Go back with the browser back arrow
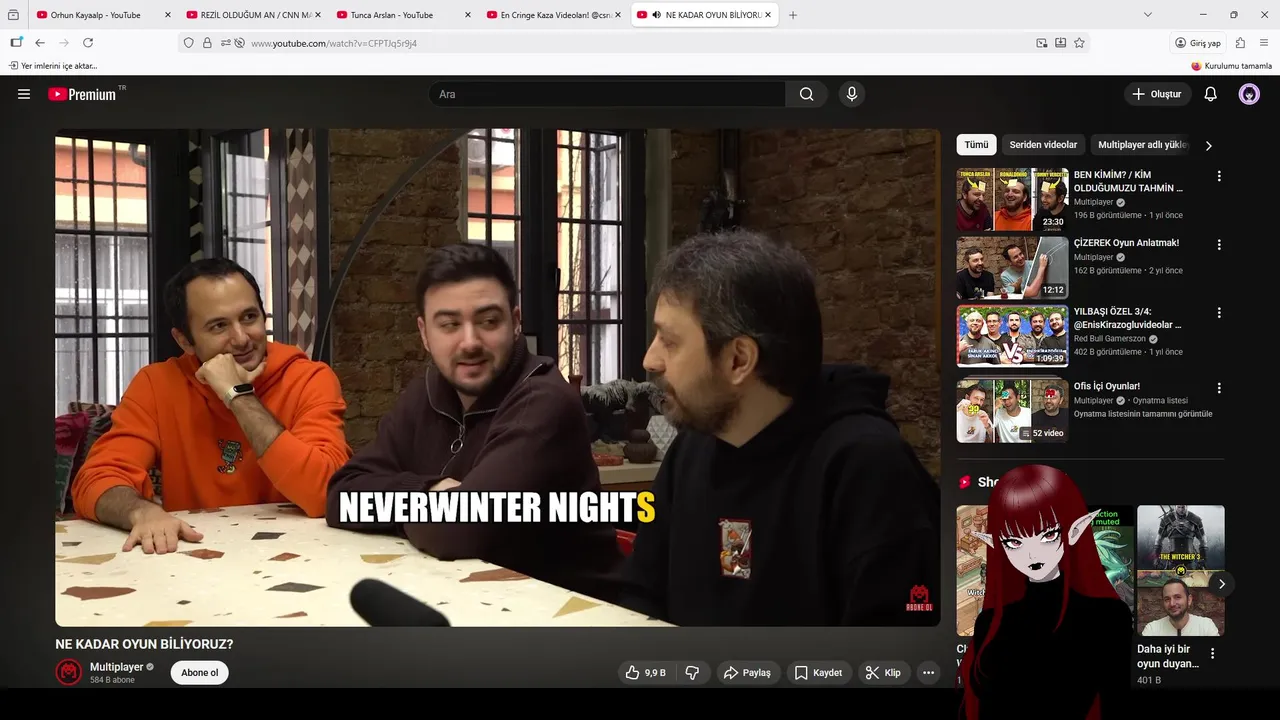1280x720 pixels. (40, 43)
